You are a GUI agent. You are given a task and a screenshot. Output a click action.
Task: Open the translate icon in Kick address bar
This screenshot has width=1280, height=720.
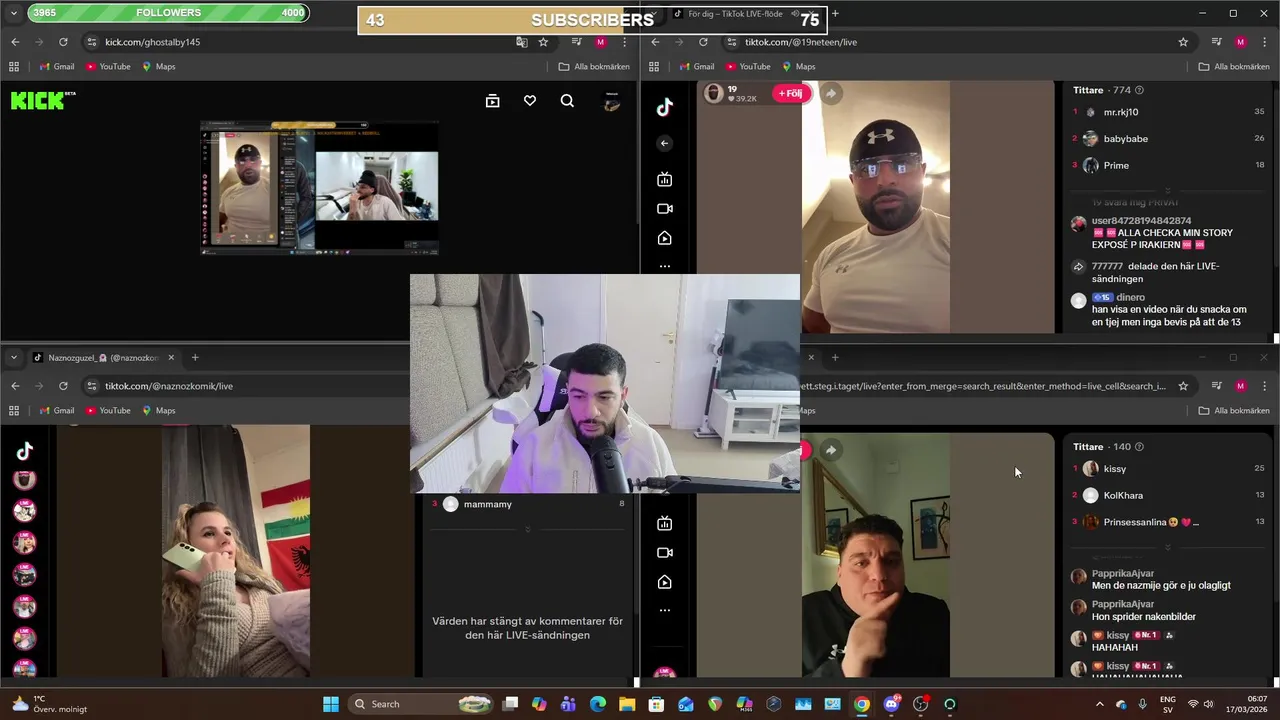click(x=521, y=42)
